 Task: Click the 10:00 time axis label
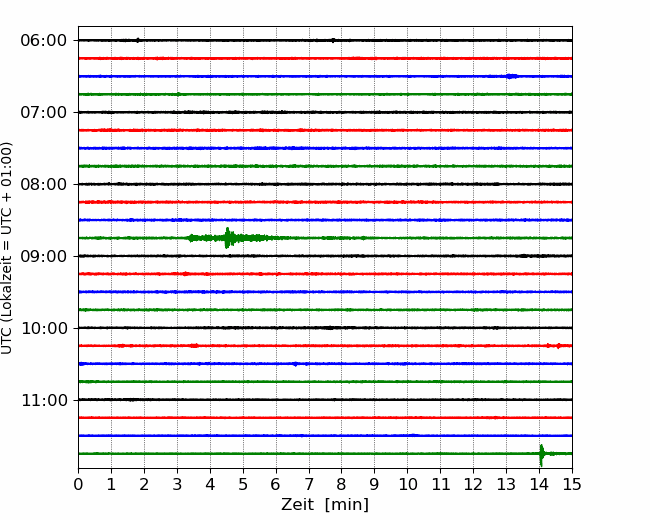(x=44, y=328)
